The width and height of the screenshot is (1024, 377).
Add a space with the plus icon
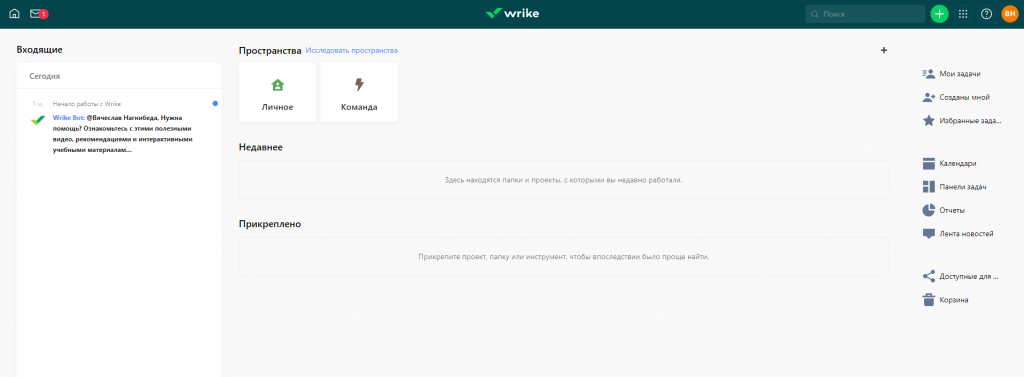[884, 50]
